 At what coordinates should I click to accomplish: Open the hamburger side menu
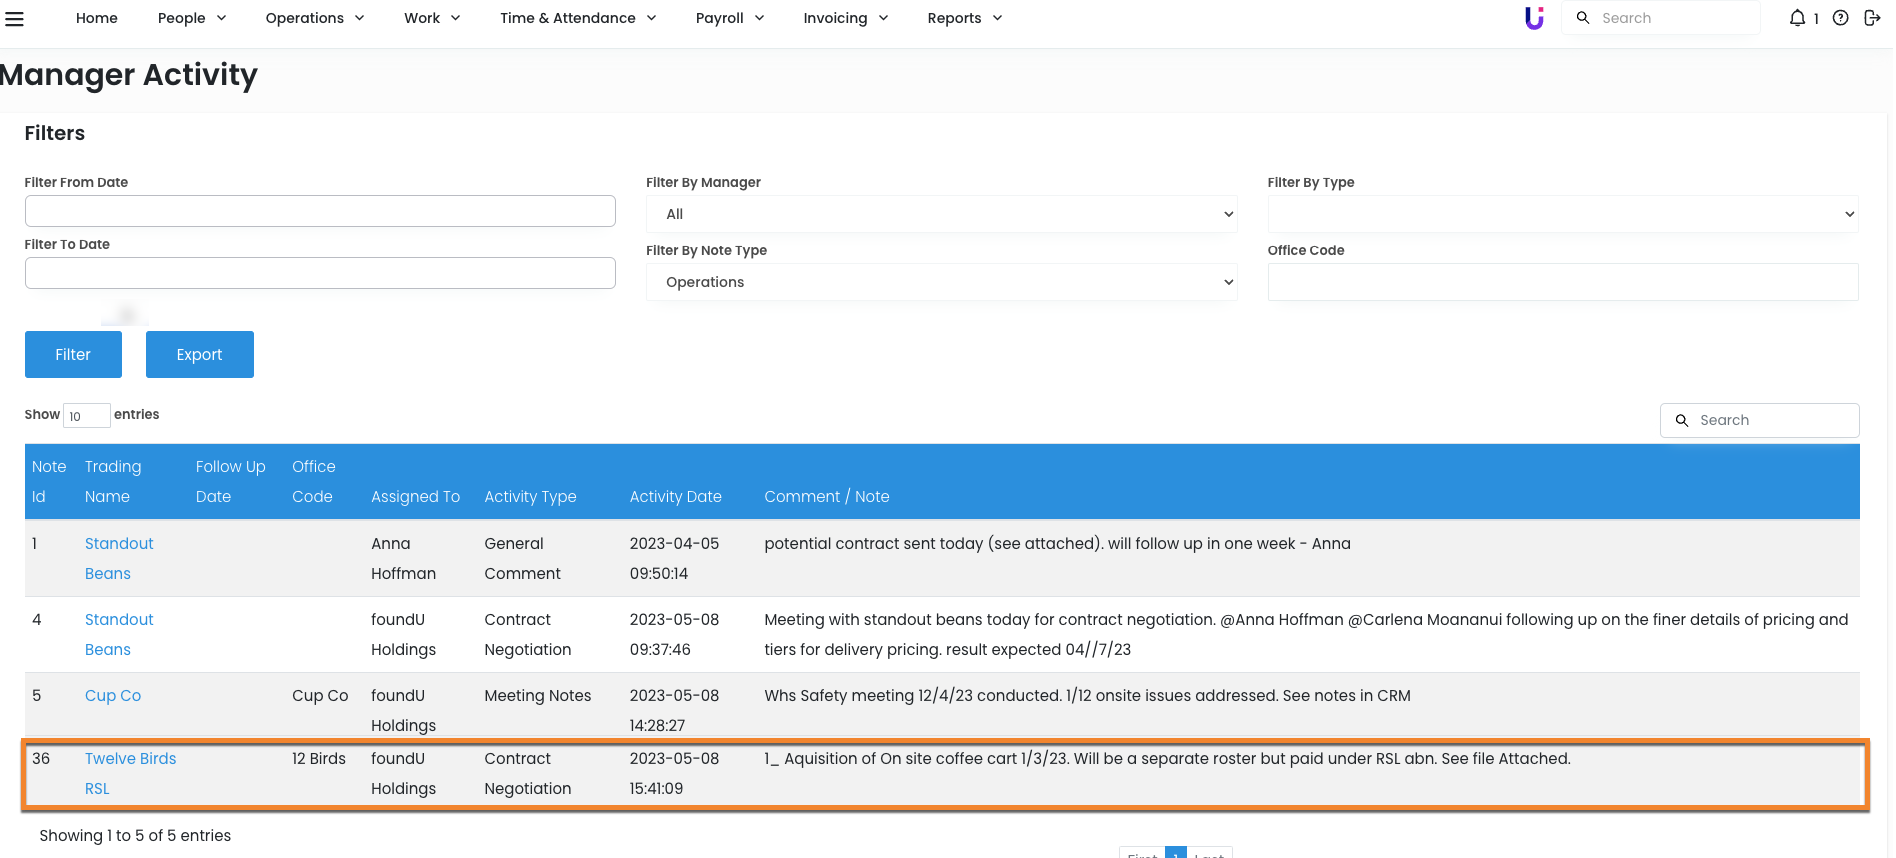14,18
